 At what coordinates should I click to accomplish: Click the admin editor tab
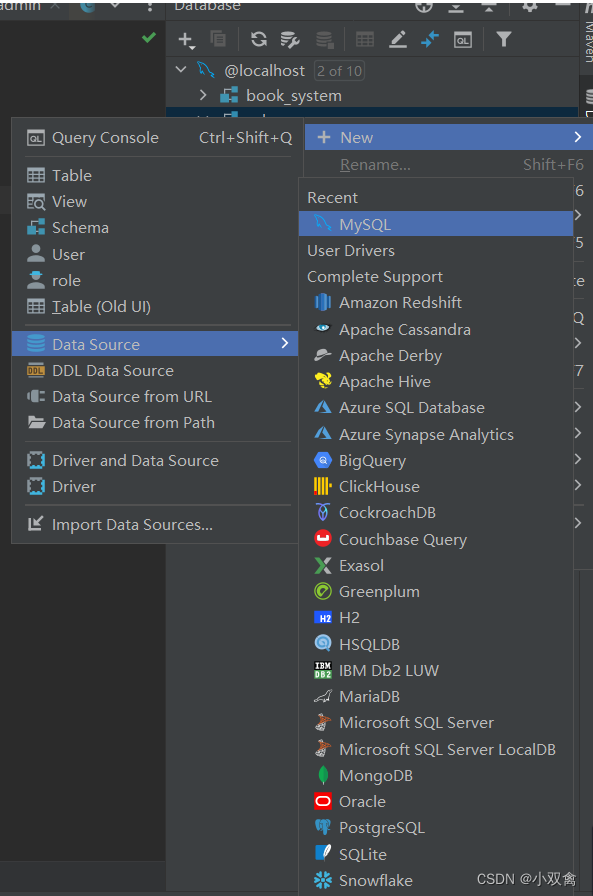click(x=20, y=6)
